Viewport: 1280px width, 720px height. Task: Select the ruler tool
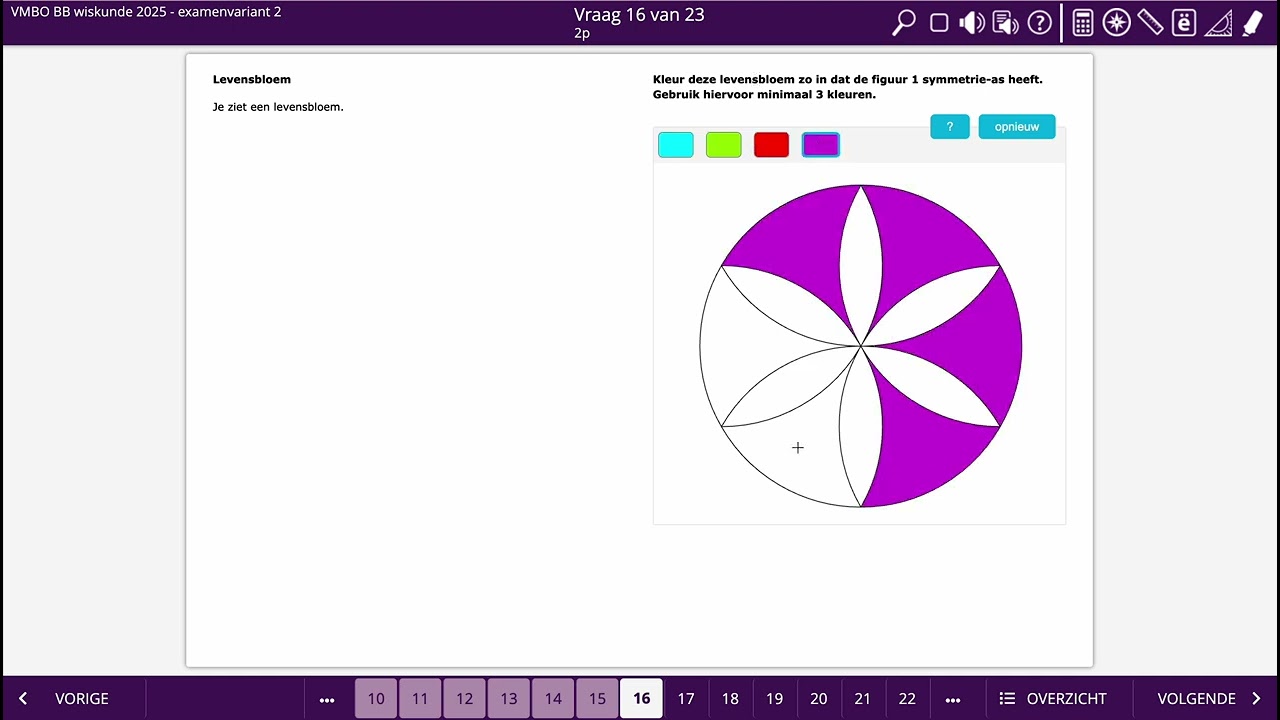click(x=1150, y=23)
